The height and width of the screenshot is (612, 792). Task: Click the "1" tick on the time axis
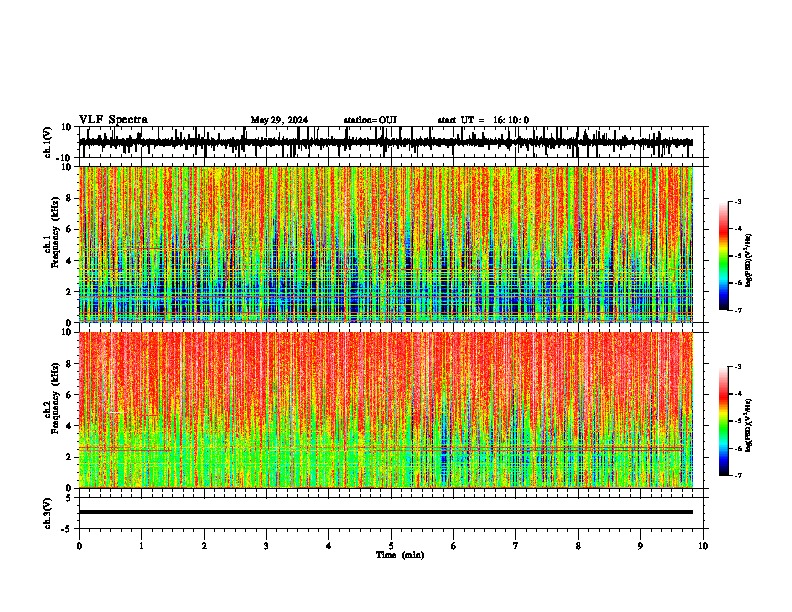pyautogui.click(x=141, y=546)
